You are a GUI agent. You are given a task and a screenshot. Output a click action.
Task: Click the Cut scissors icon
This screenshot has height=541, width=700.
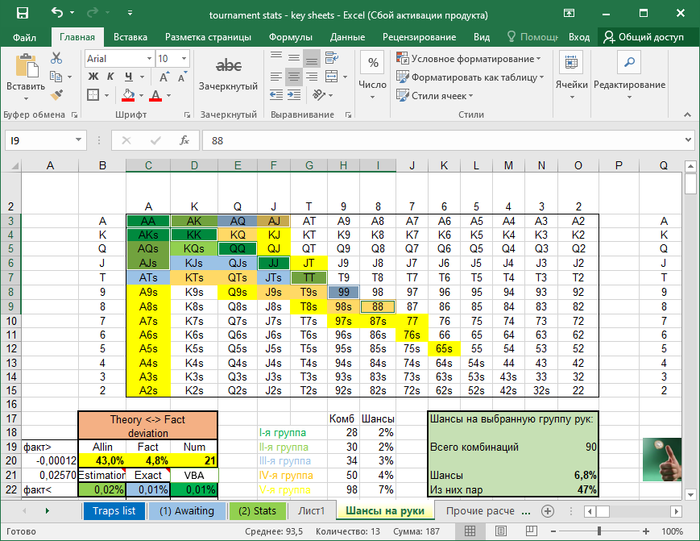tap(56, 58)
